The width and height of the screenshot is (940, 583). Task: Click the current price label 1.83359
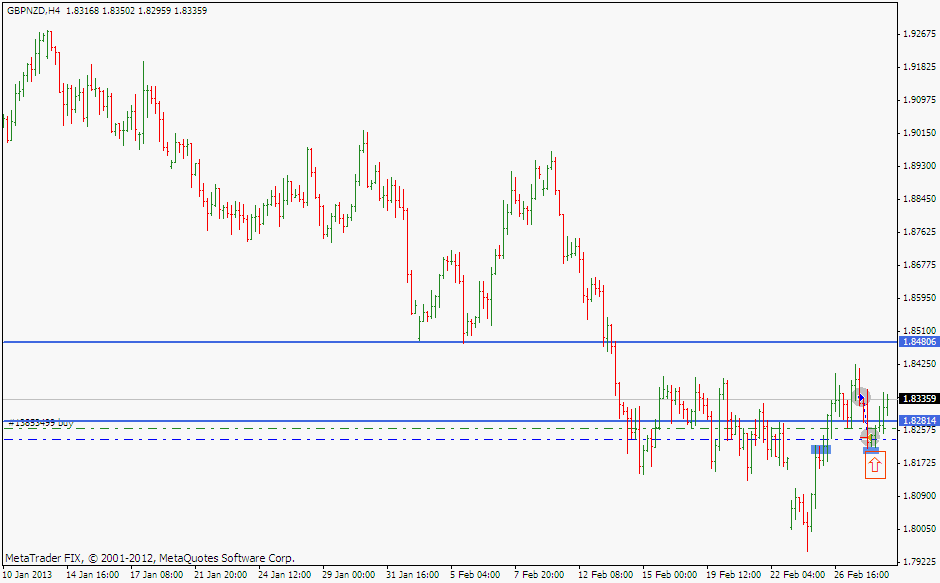918,399
